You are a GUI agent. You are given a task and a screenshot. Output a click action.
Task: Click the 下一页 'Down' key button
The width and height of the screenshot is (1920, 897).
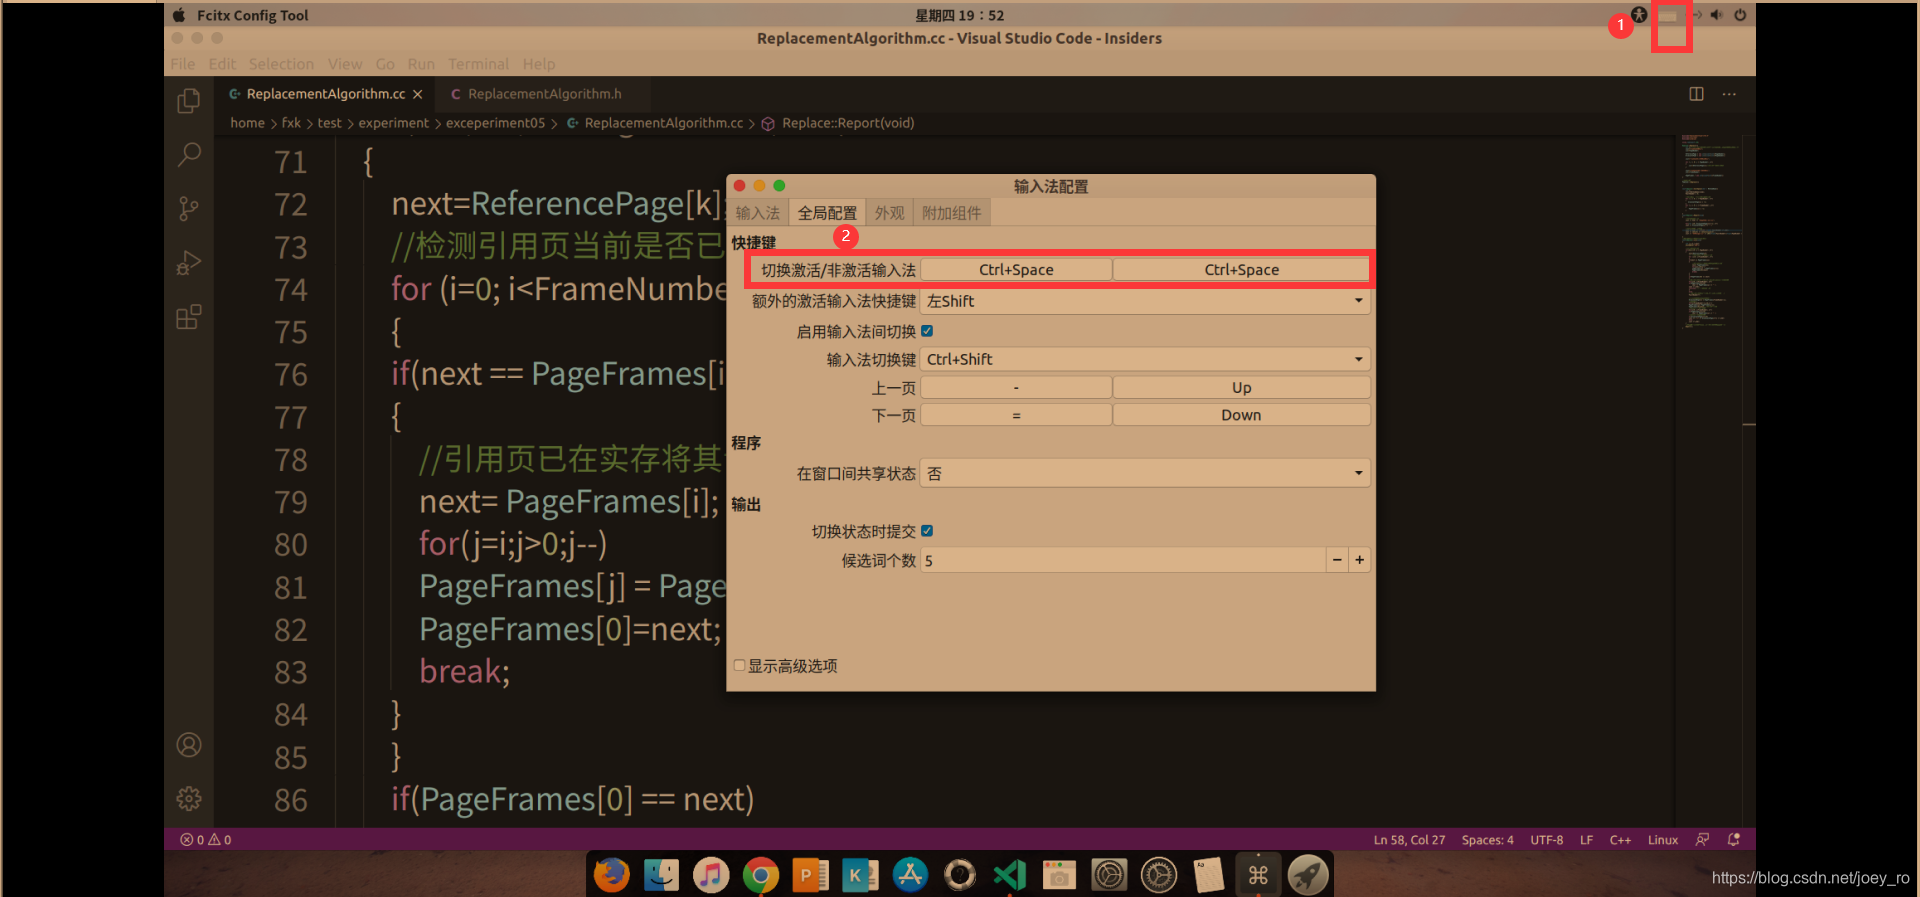(x=1241, y=415)
